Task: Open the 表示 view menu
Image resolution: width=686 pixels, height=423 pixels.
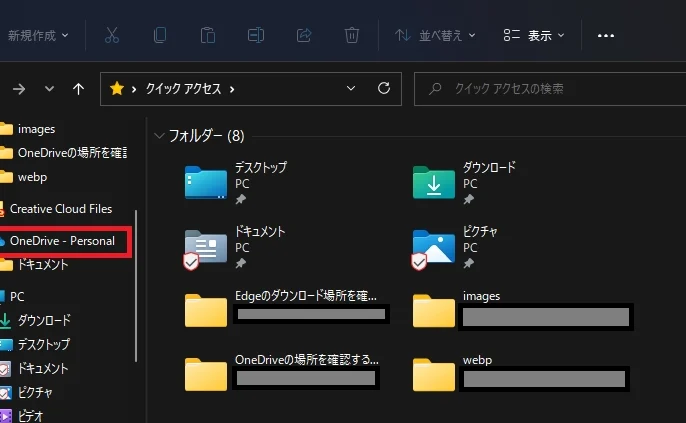Action: (534, 35)
